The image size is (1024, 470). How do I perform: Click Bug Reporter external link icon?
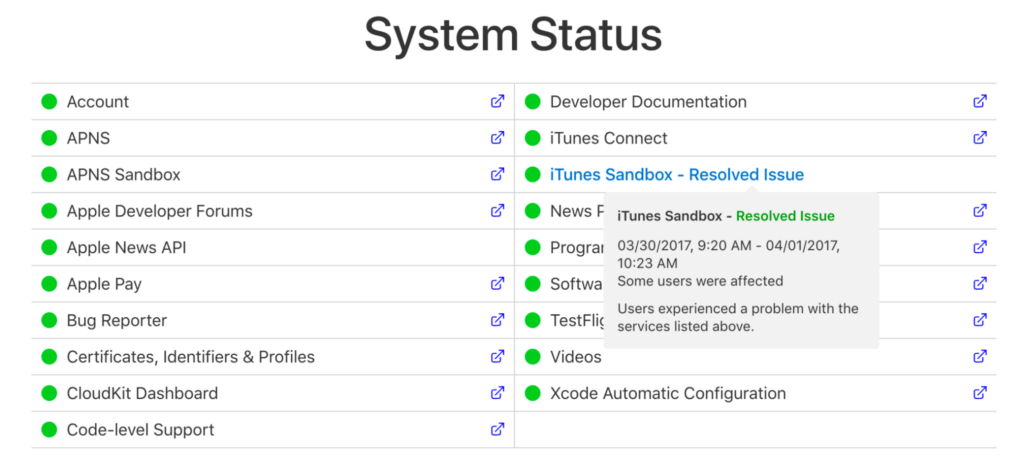pos(497,320)
